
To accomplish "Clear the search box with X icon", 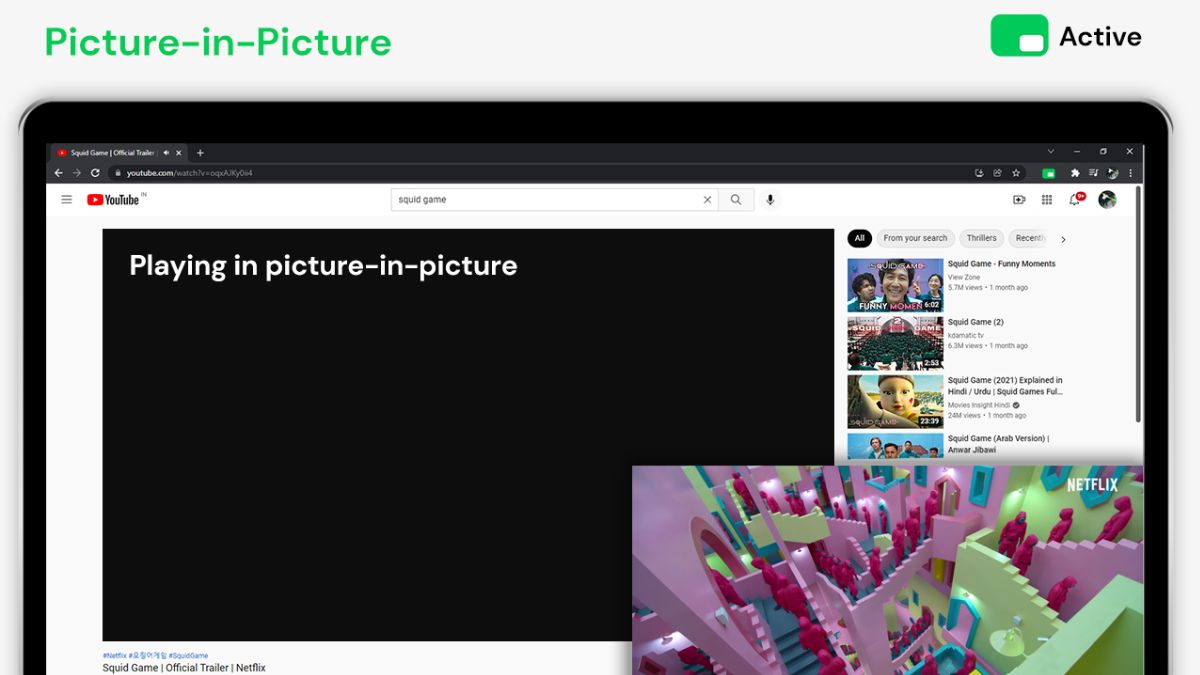I will tap(708, 200).
